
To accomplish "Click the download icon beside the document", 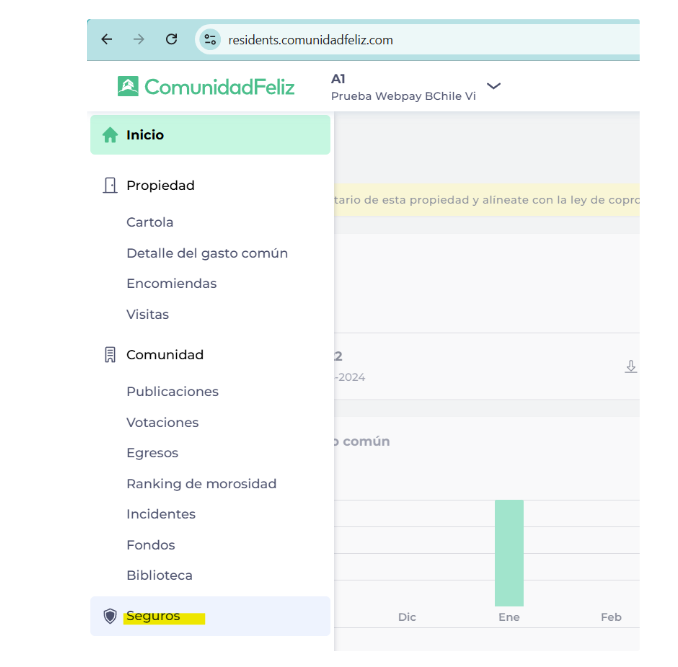I will (630, 367).
